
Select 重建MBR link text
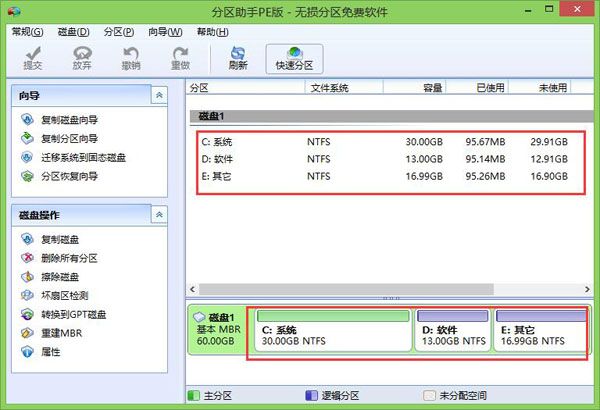62,333
